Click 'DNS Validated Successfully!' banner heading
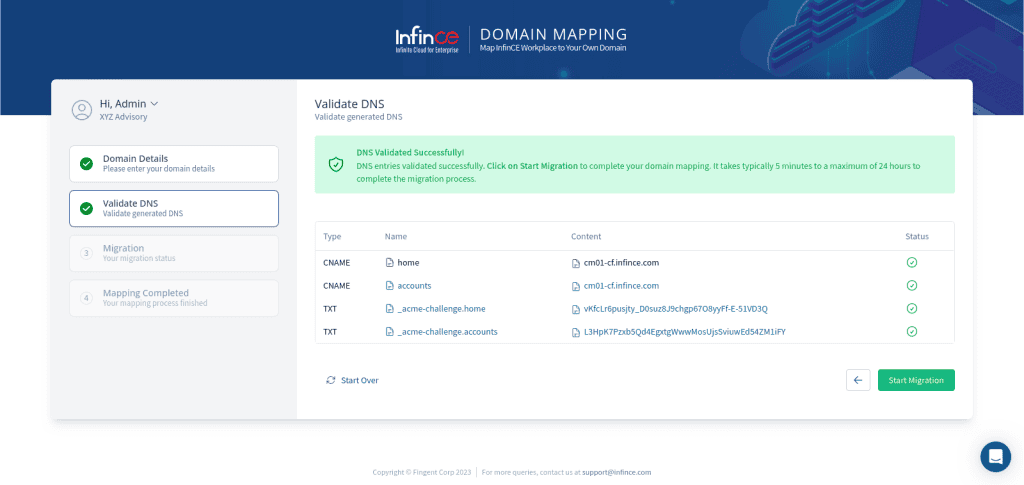 pyautogui.click(x=410, y=153)
